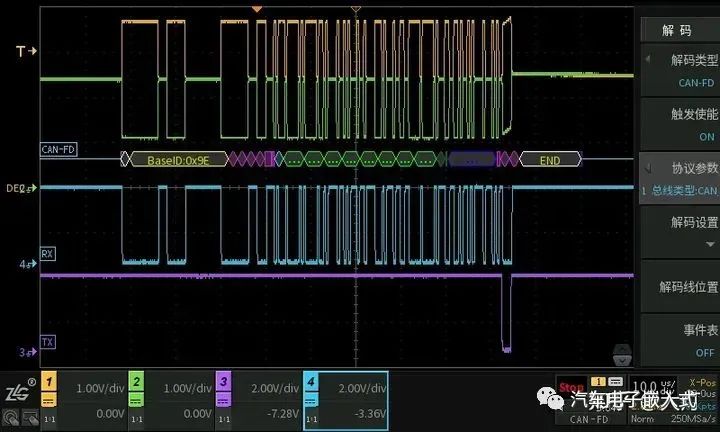Click the channel 4 ground marker arrow
The image size is (720, 432).
[28, 264]
